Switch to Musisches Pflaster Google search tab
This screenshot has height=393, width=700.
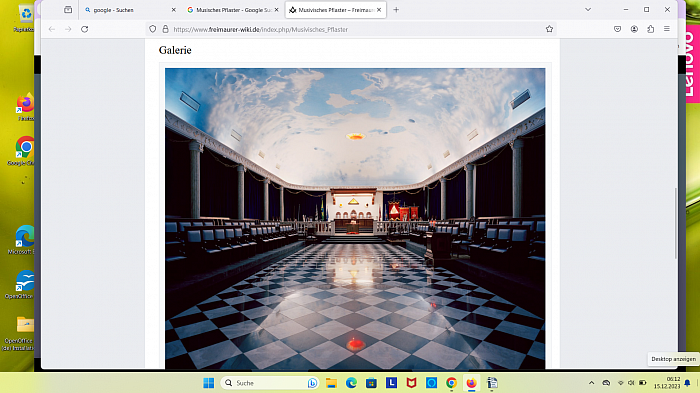tap(231, 10)
